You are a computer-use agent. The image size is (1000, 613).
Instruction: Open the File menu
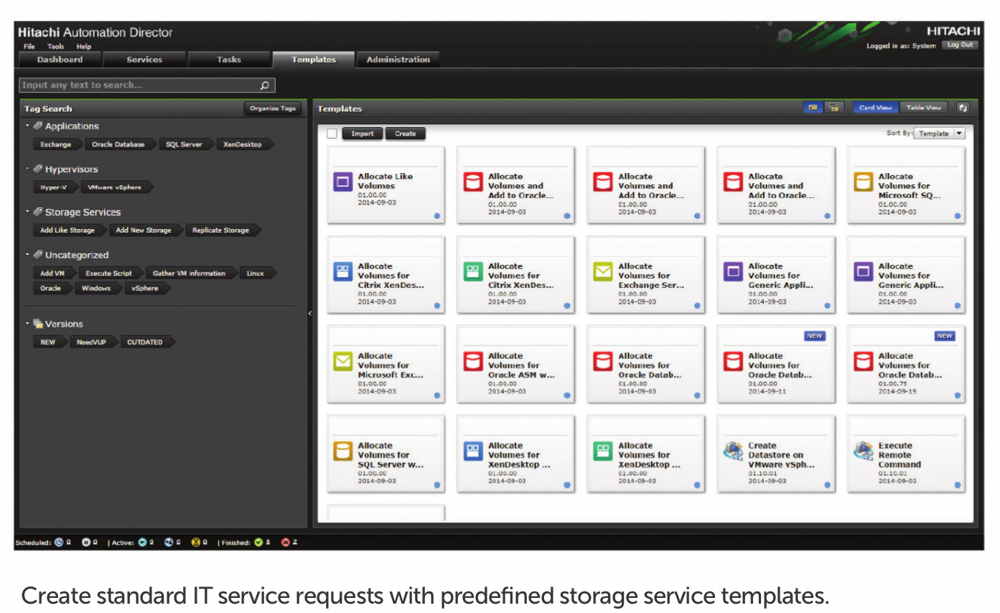coord(29,47)
